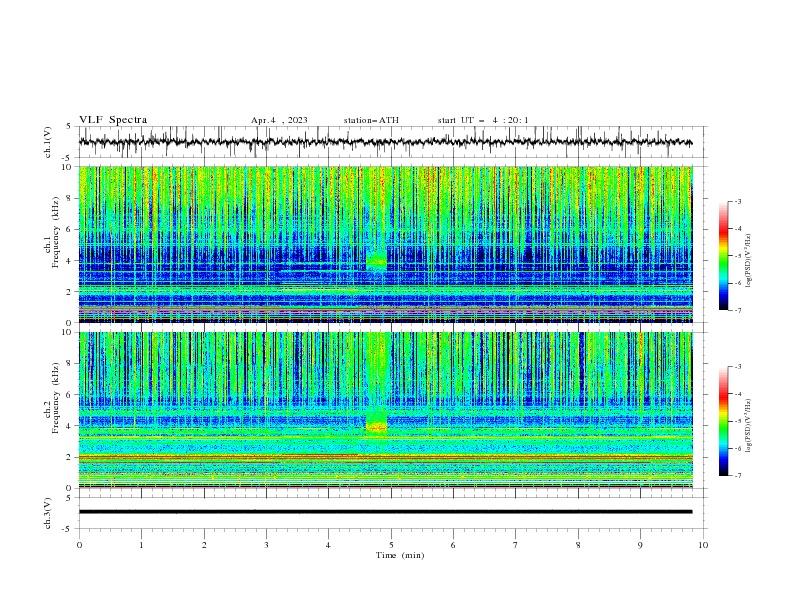
Task: Click time axis tick label "2"
Action: click(204, 545)
